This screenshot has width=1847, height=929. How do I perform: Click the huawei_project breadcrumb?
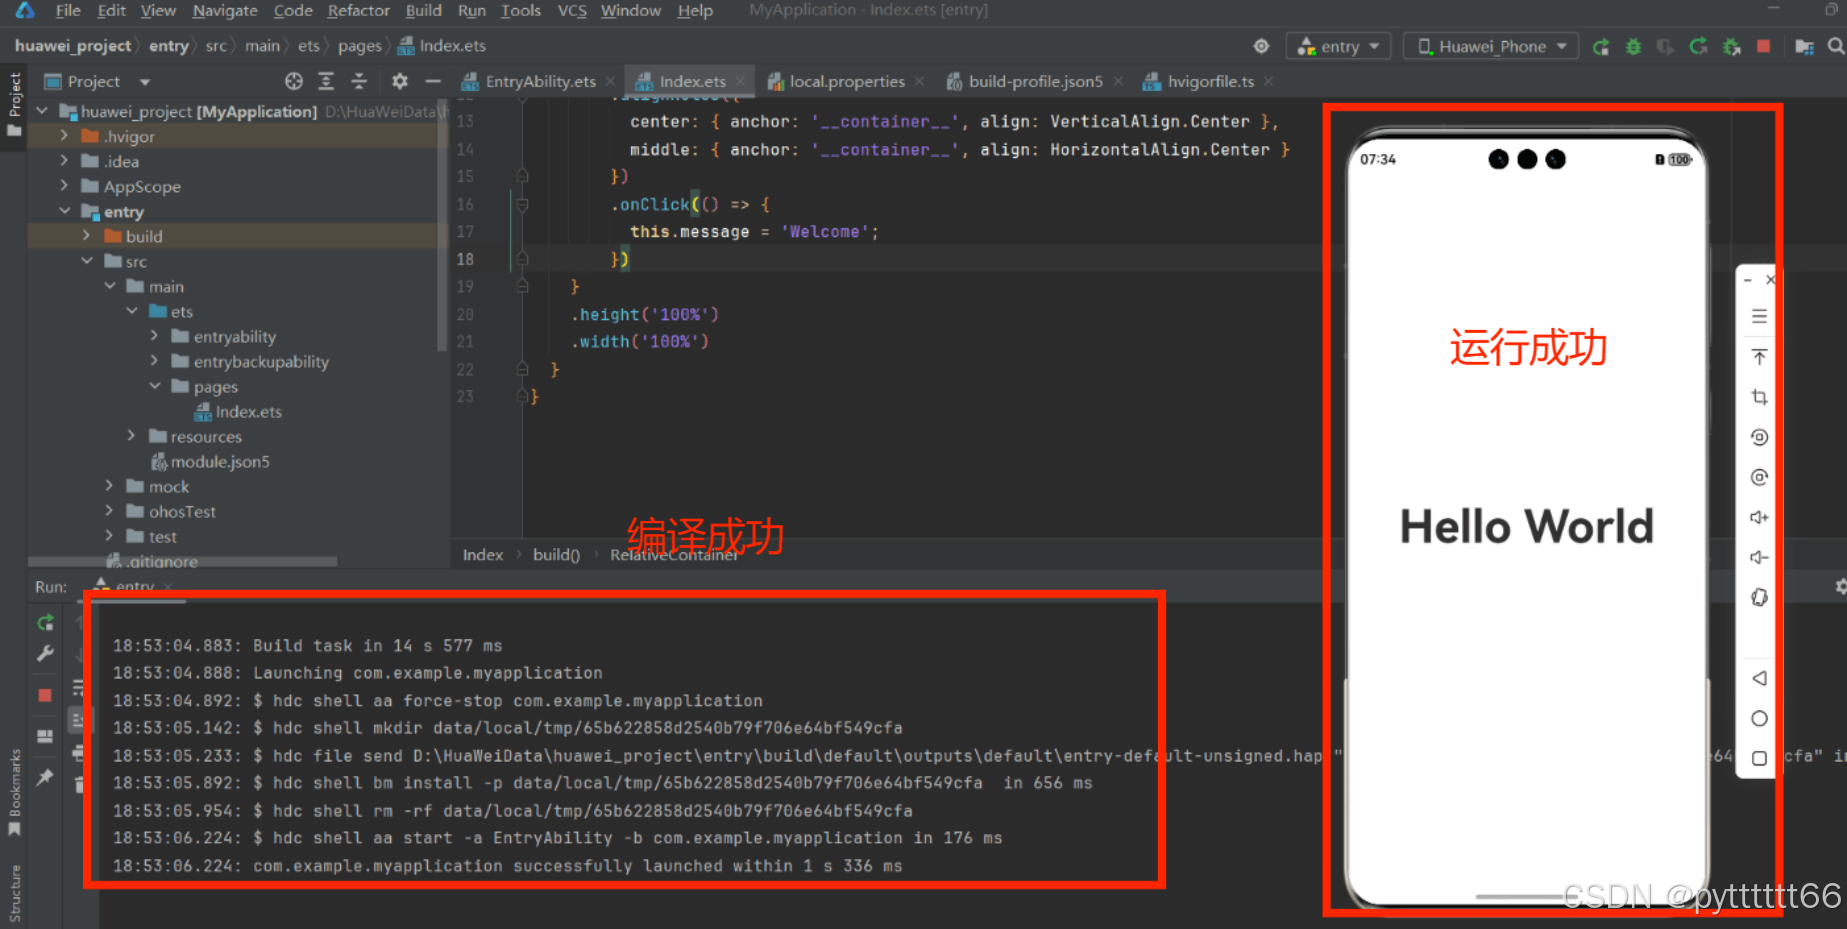click(73, 46)
